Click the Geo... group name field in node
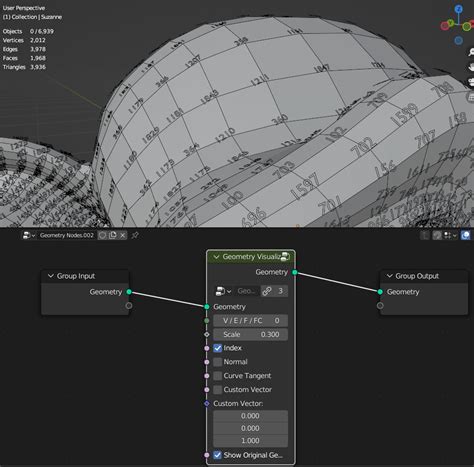The height and width of the screenshot is (467, 474). pos(247,291)
